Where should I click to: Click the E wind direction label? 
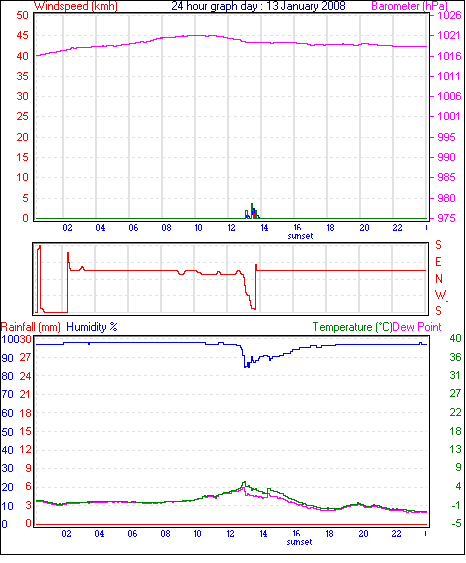[438, 262]
